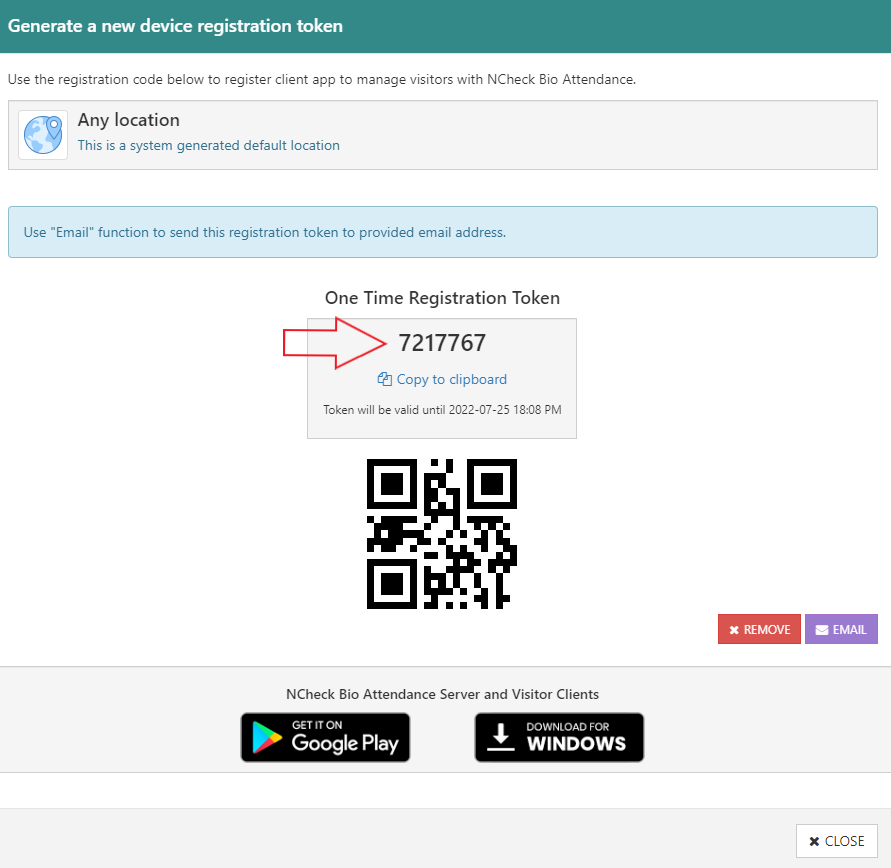Remove the registration token

point(759,629)
